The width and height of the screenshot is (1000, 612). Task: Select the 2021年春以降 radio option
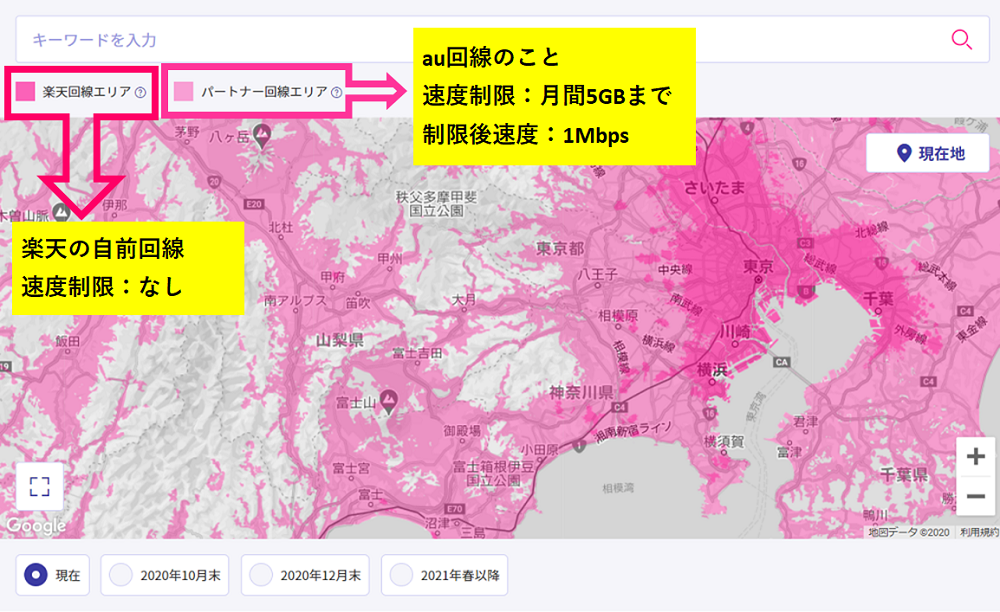[x=445, y=575]
